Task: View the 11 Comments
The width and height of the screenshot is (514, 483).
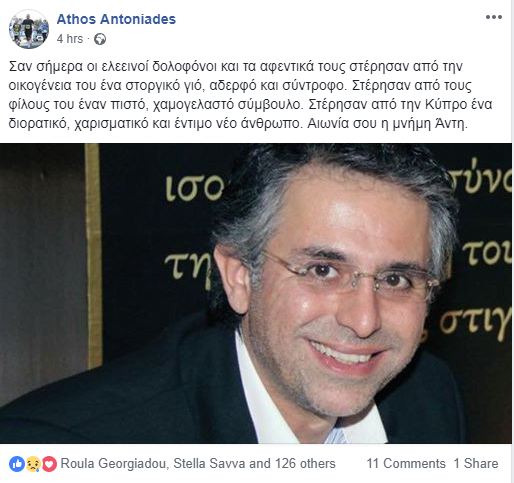Action: (406, 464)
